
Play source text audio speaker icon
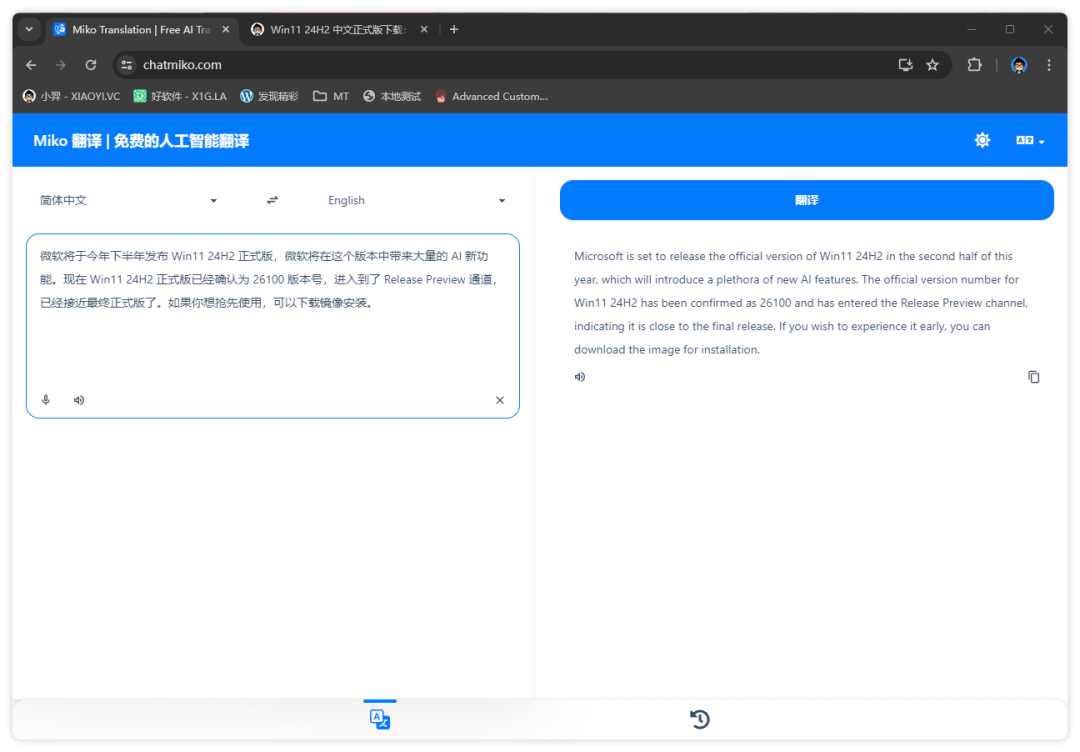[79, 400]
